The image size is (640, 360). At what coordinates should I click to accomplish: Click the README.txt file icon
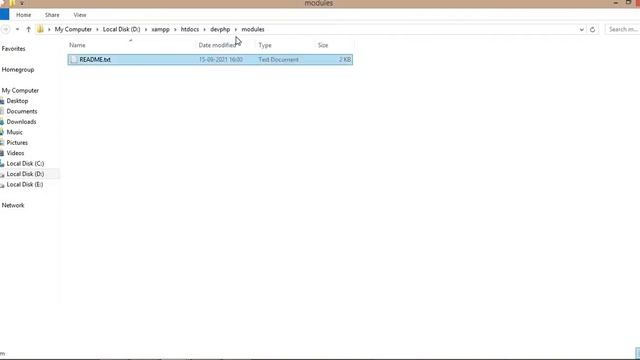[x=74, y=60]
